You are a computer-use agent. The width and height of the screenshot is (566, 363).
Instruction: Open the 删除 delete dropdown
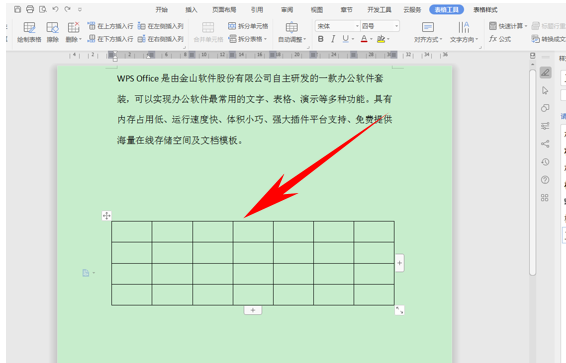pyautogui.click(x=74, y=32)
